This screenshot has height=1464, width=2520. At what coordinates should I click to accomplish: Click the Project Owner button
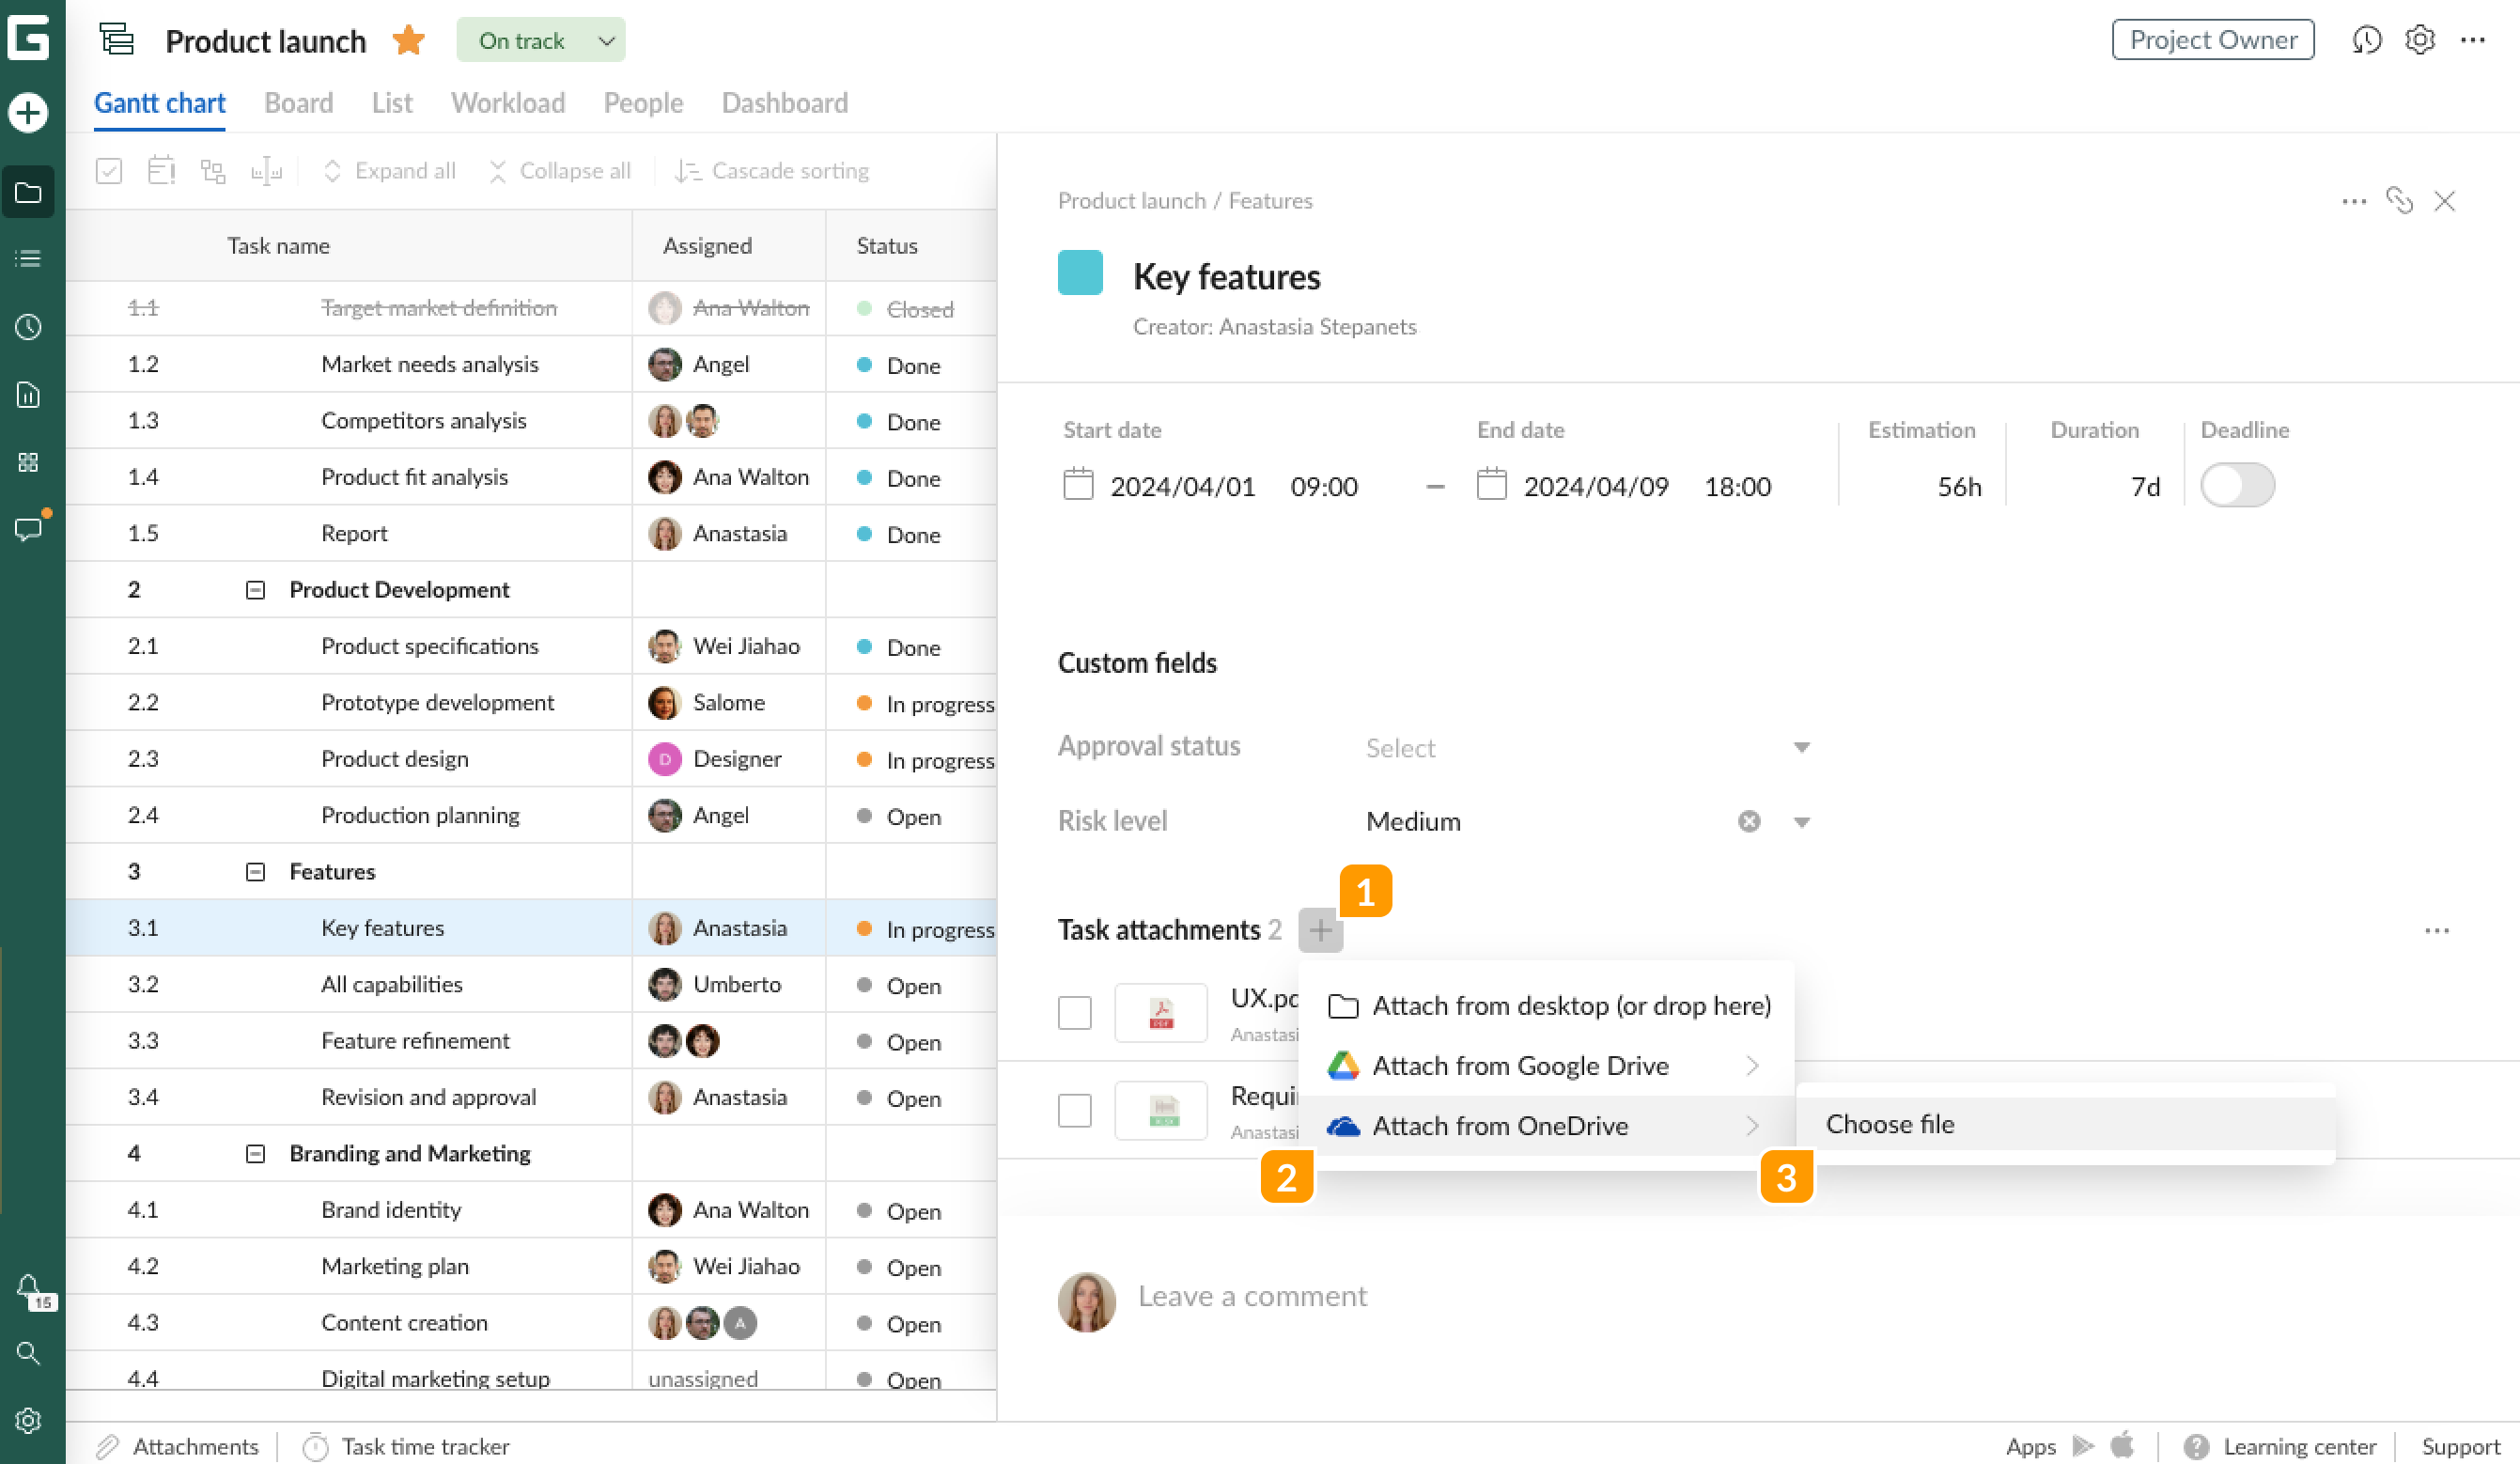pyautogui.click(x=2212, y=40)
